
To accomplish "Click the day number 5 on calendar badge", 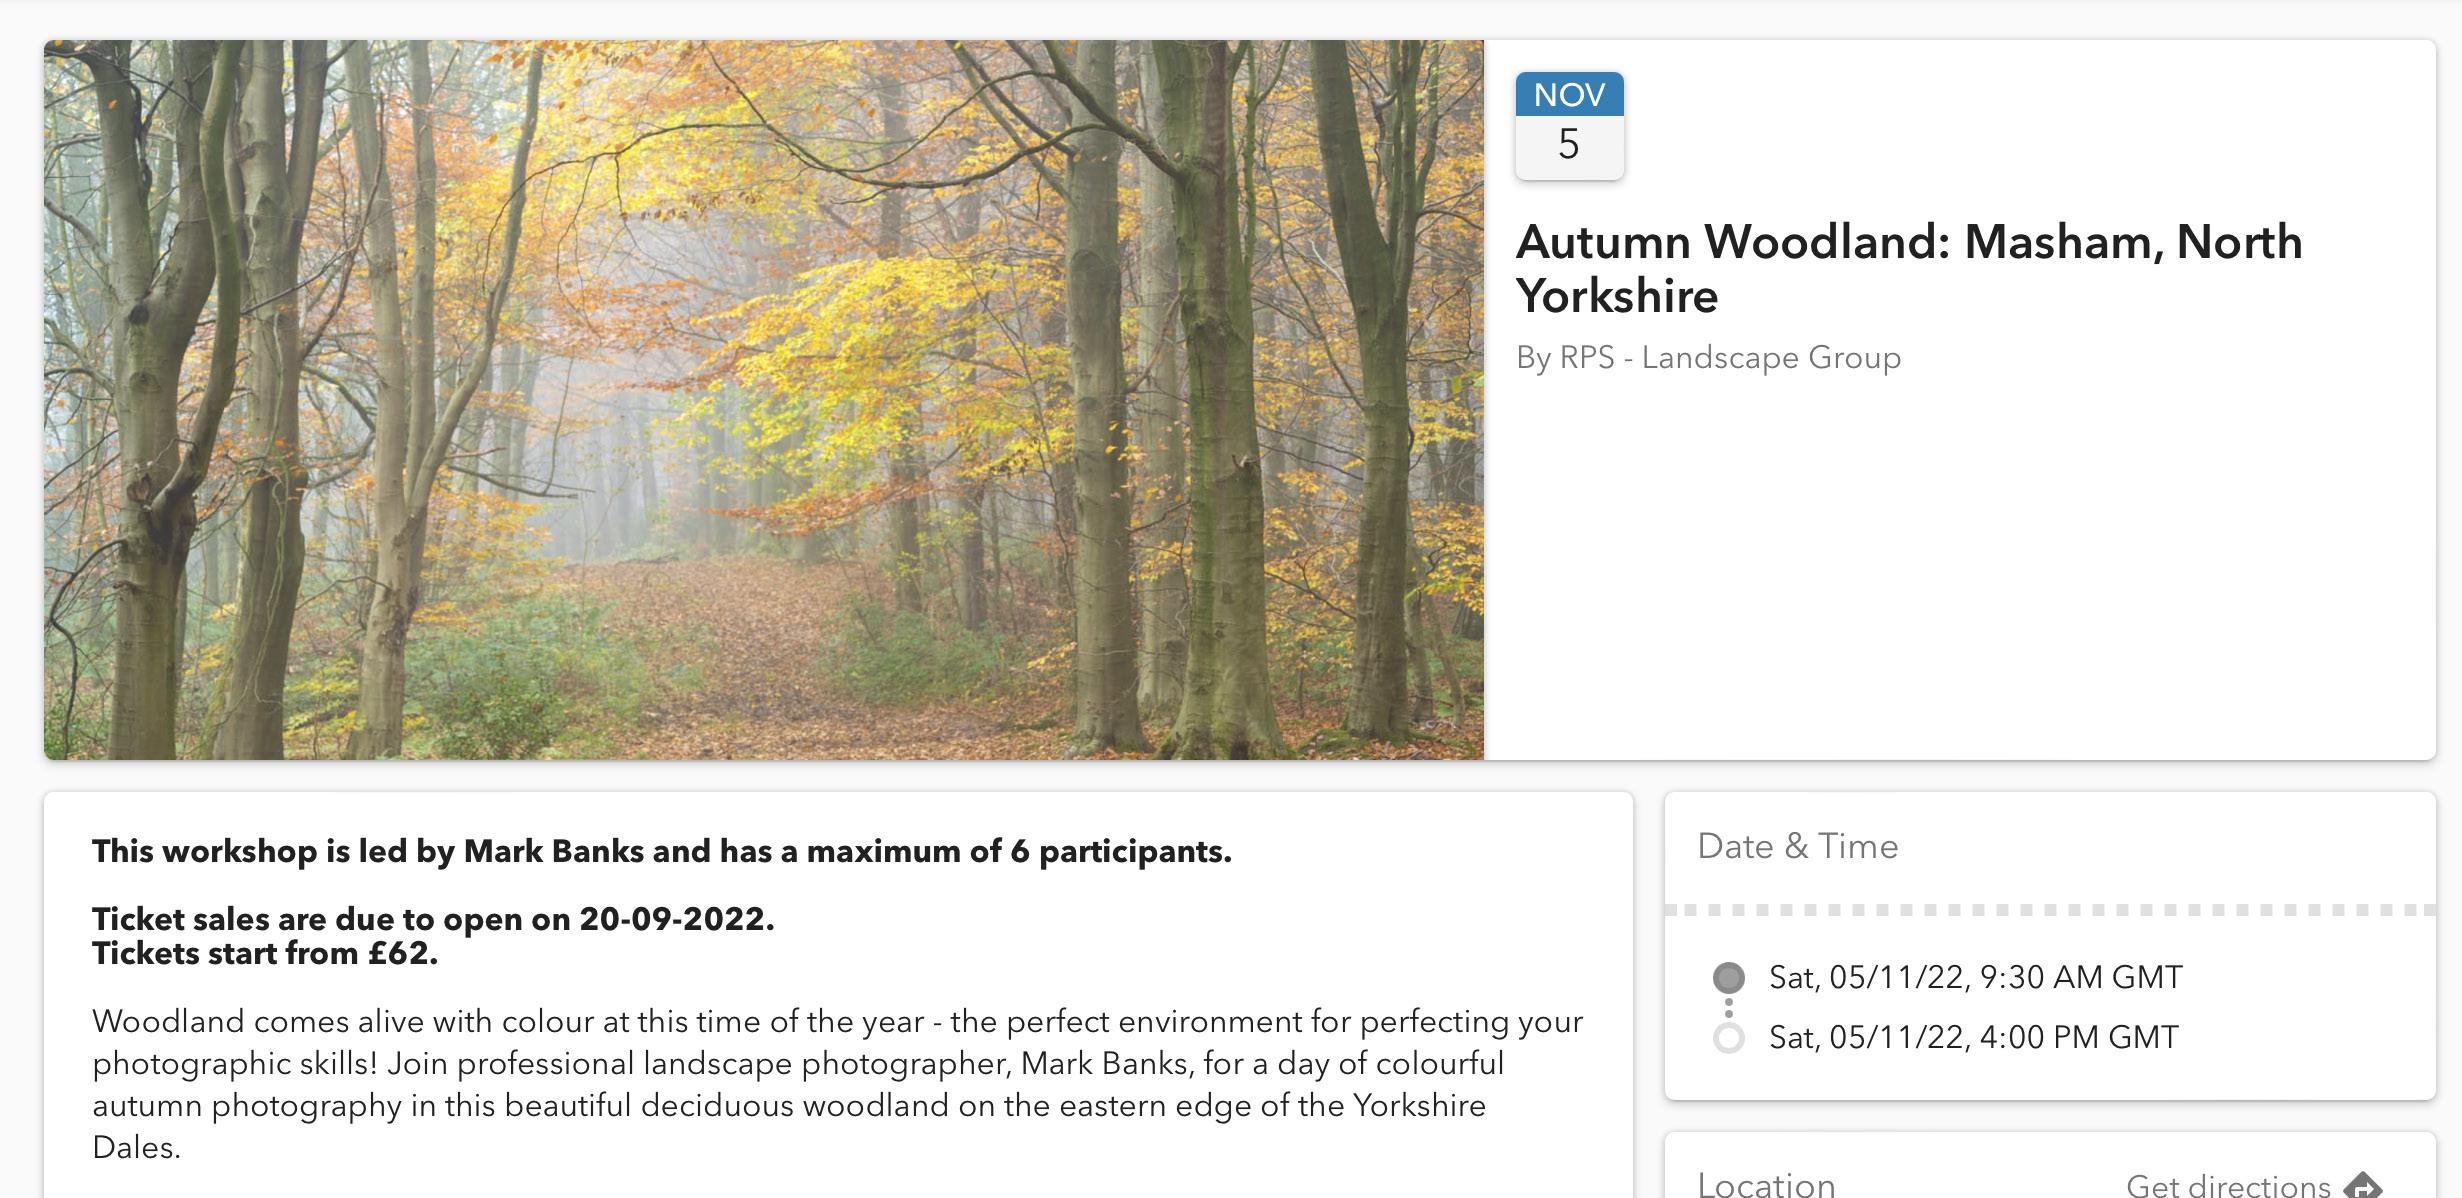I will click(x=1569, y=145).
